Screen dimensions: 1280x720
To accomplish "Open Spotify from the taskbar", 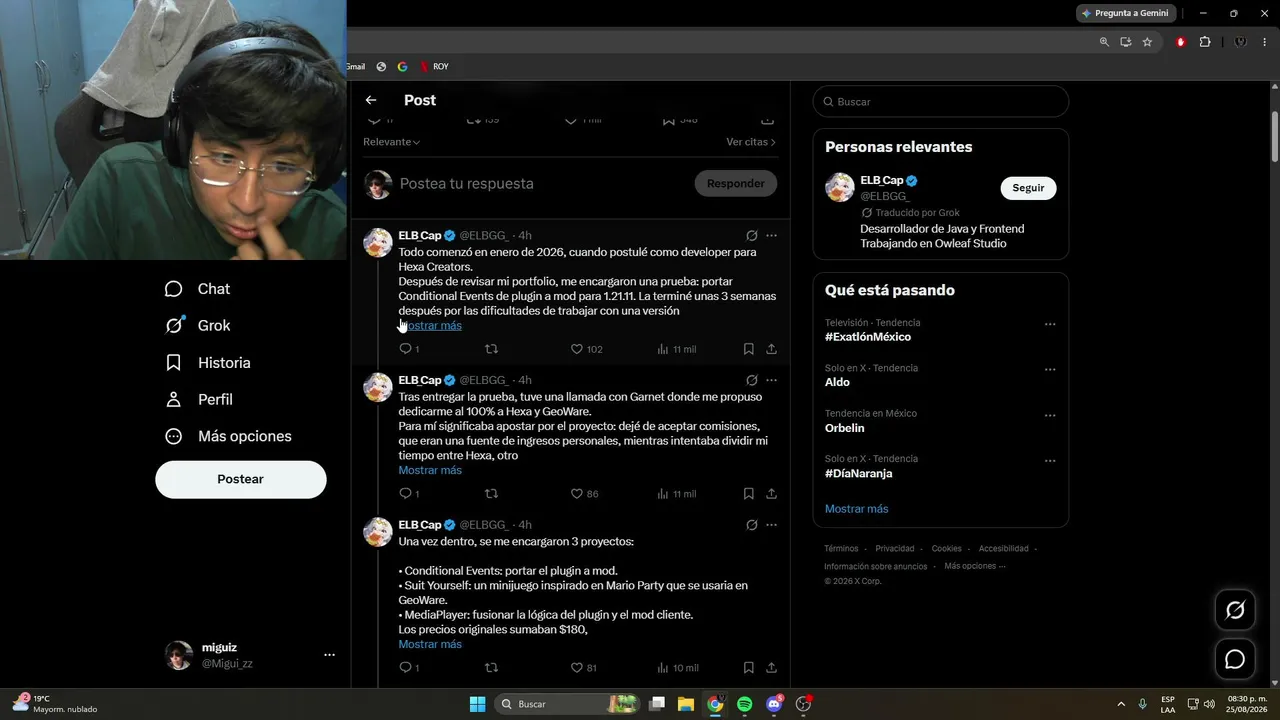I will coord(744,704).
